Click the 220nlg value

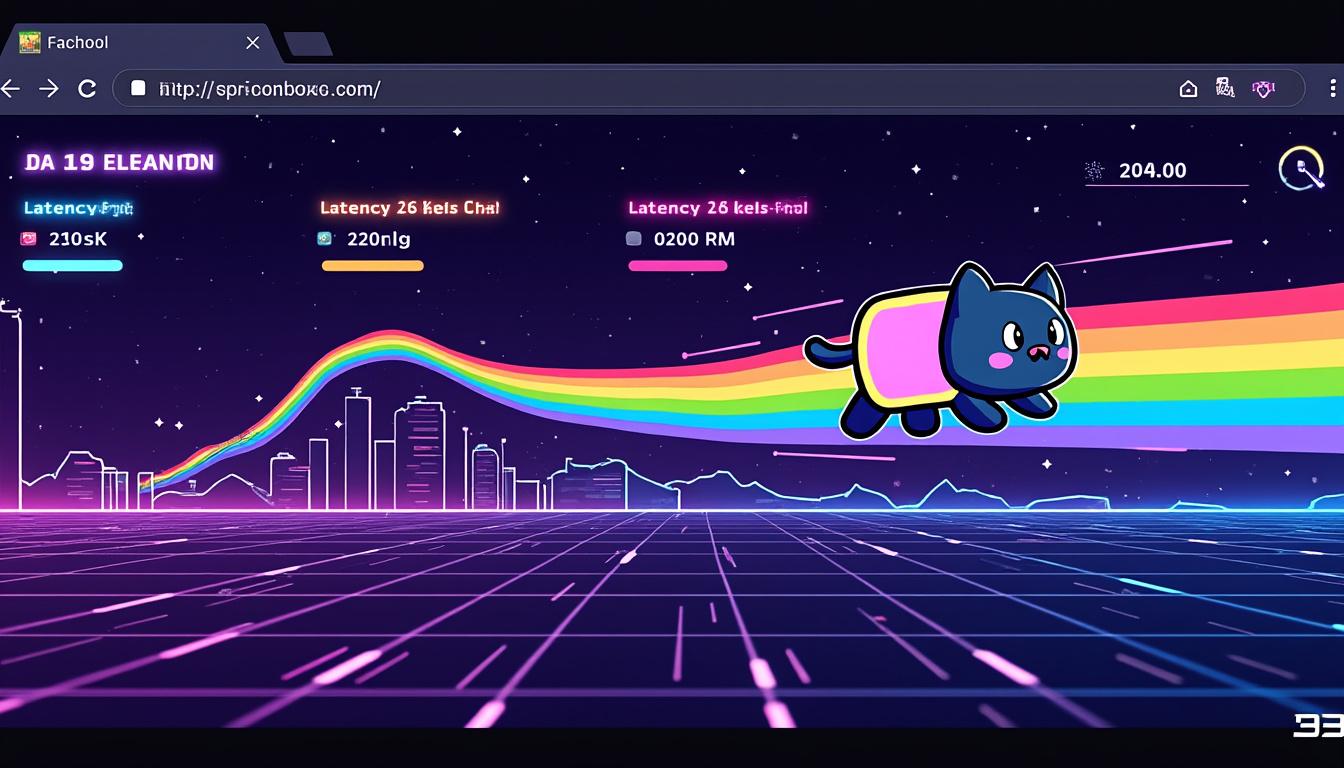(378, 239)
